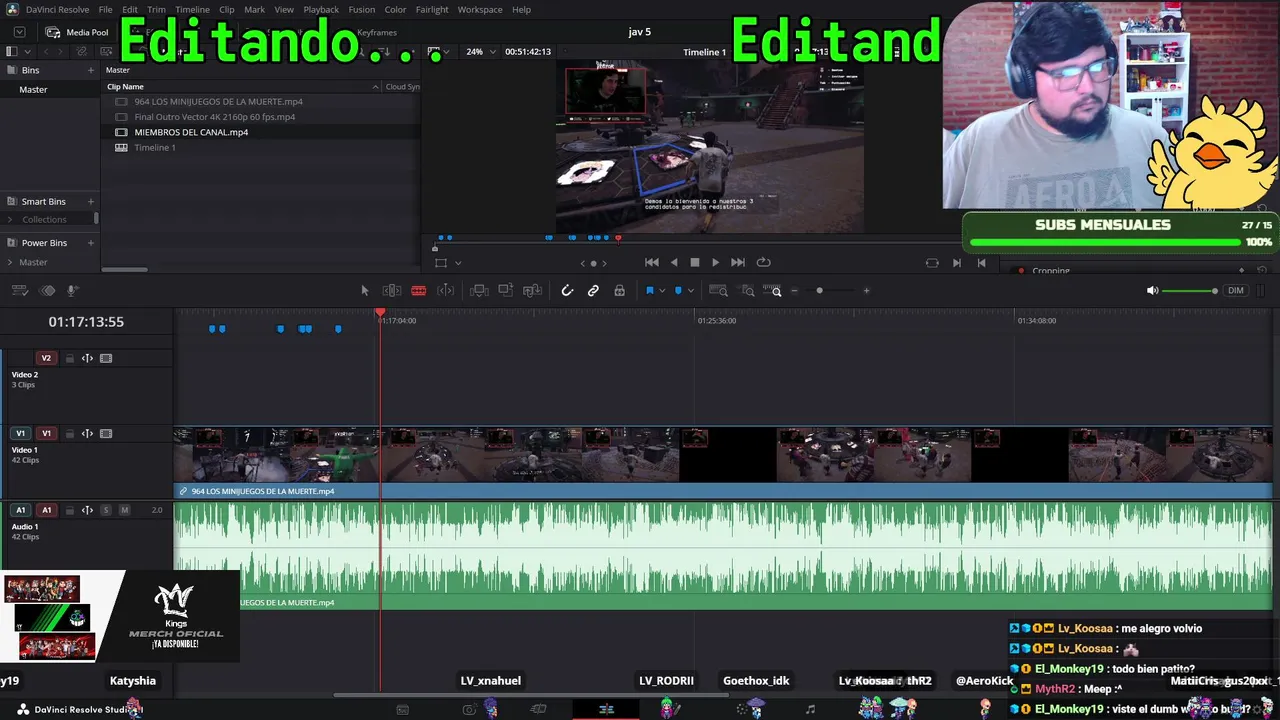Open the Fairlight menu
This screenshot has height=720, width=1280.
432,10
